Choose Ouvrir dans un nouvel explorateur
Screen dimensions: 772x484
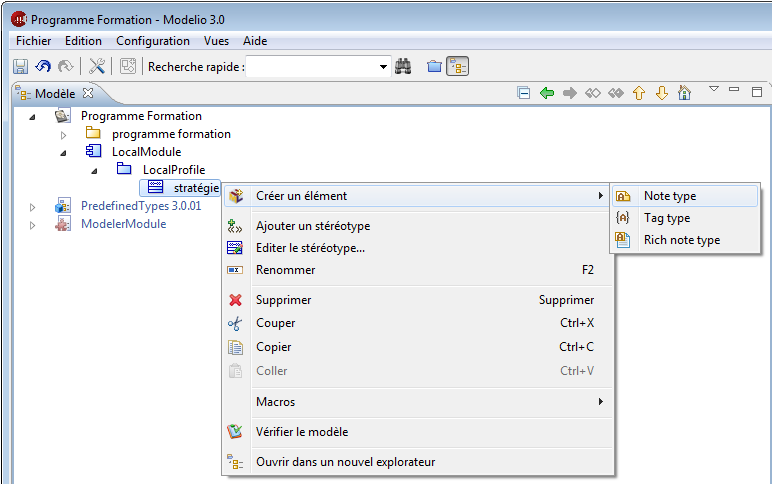[x=417, y=462]
